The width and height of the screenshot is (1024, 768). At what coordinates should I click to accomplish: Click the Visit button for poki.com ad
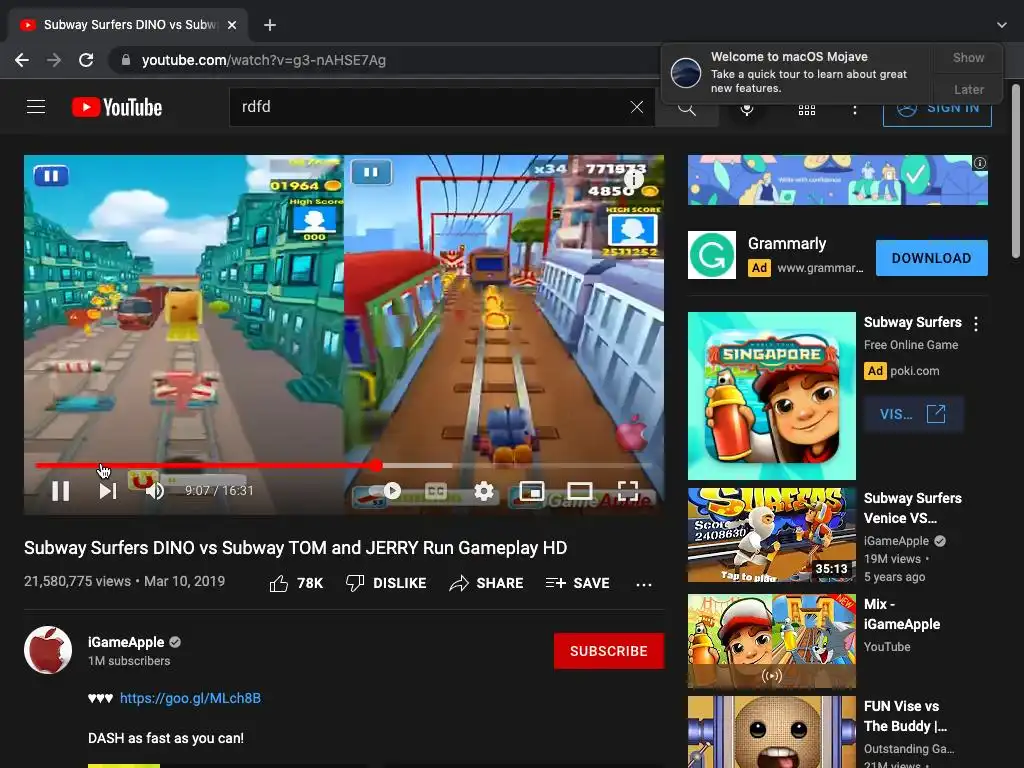tap(914, 414)
